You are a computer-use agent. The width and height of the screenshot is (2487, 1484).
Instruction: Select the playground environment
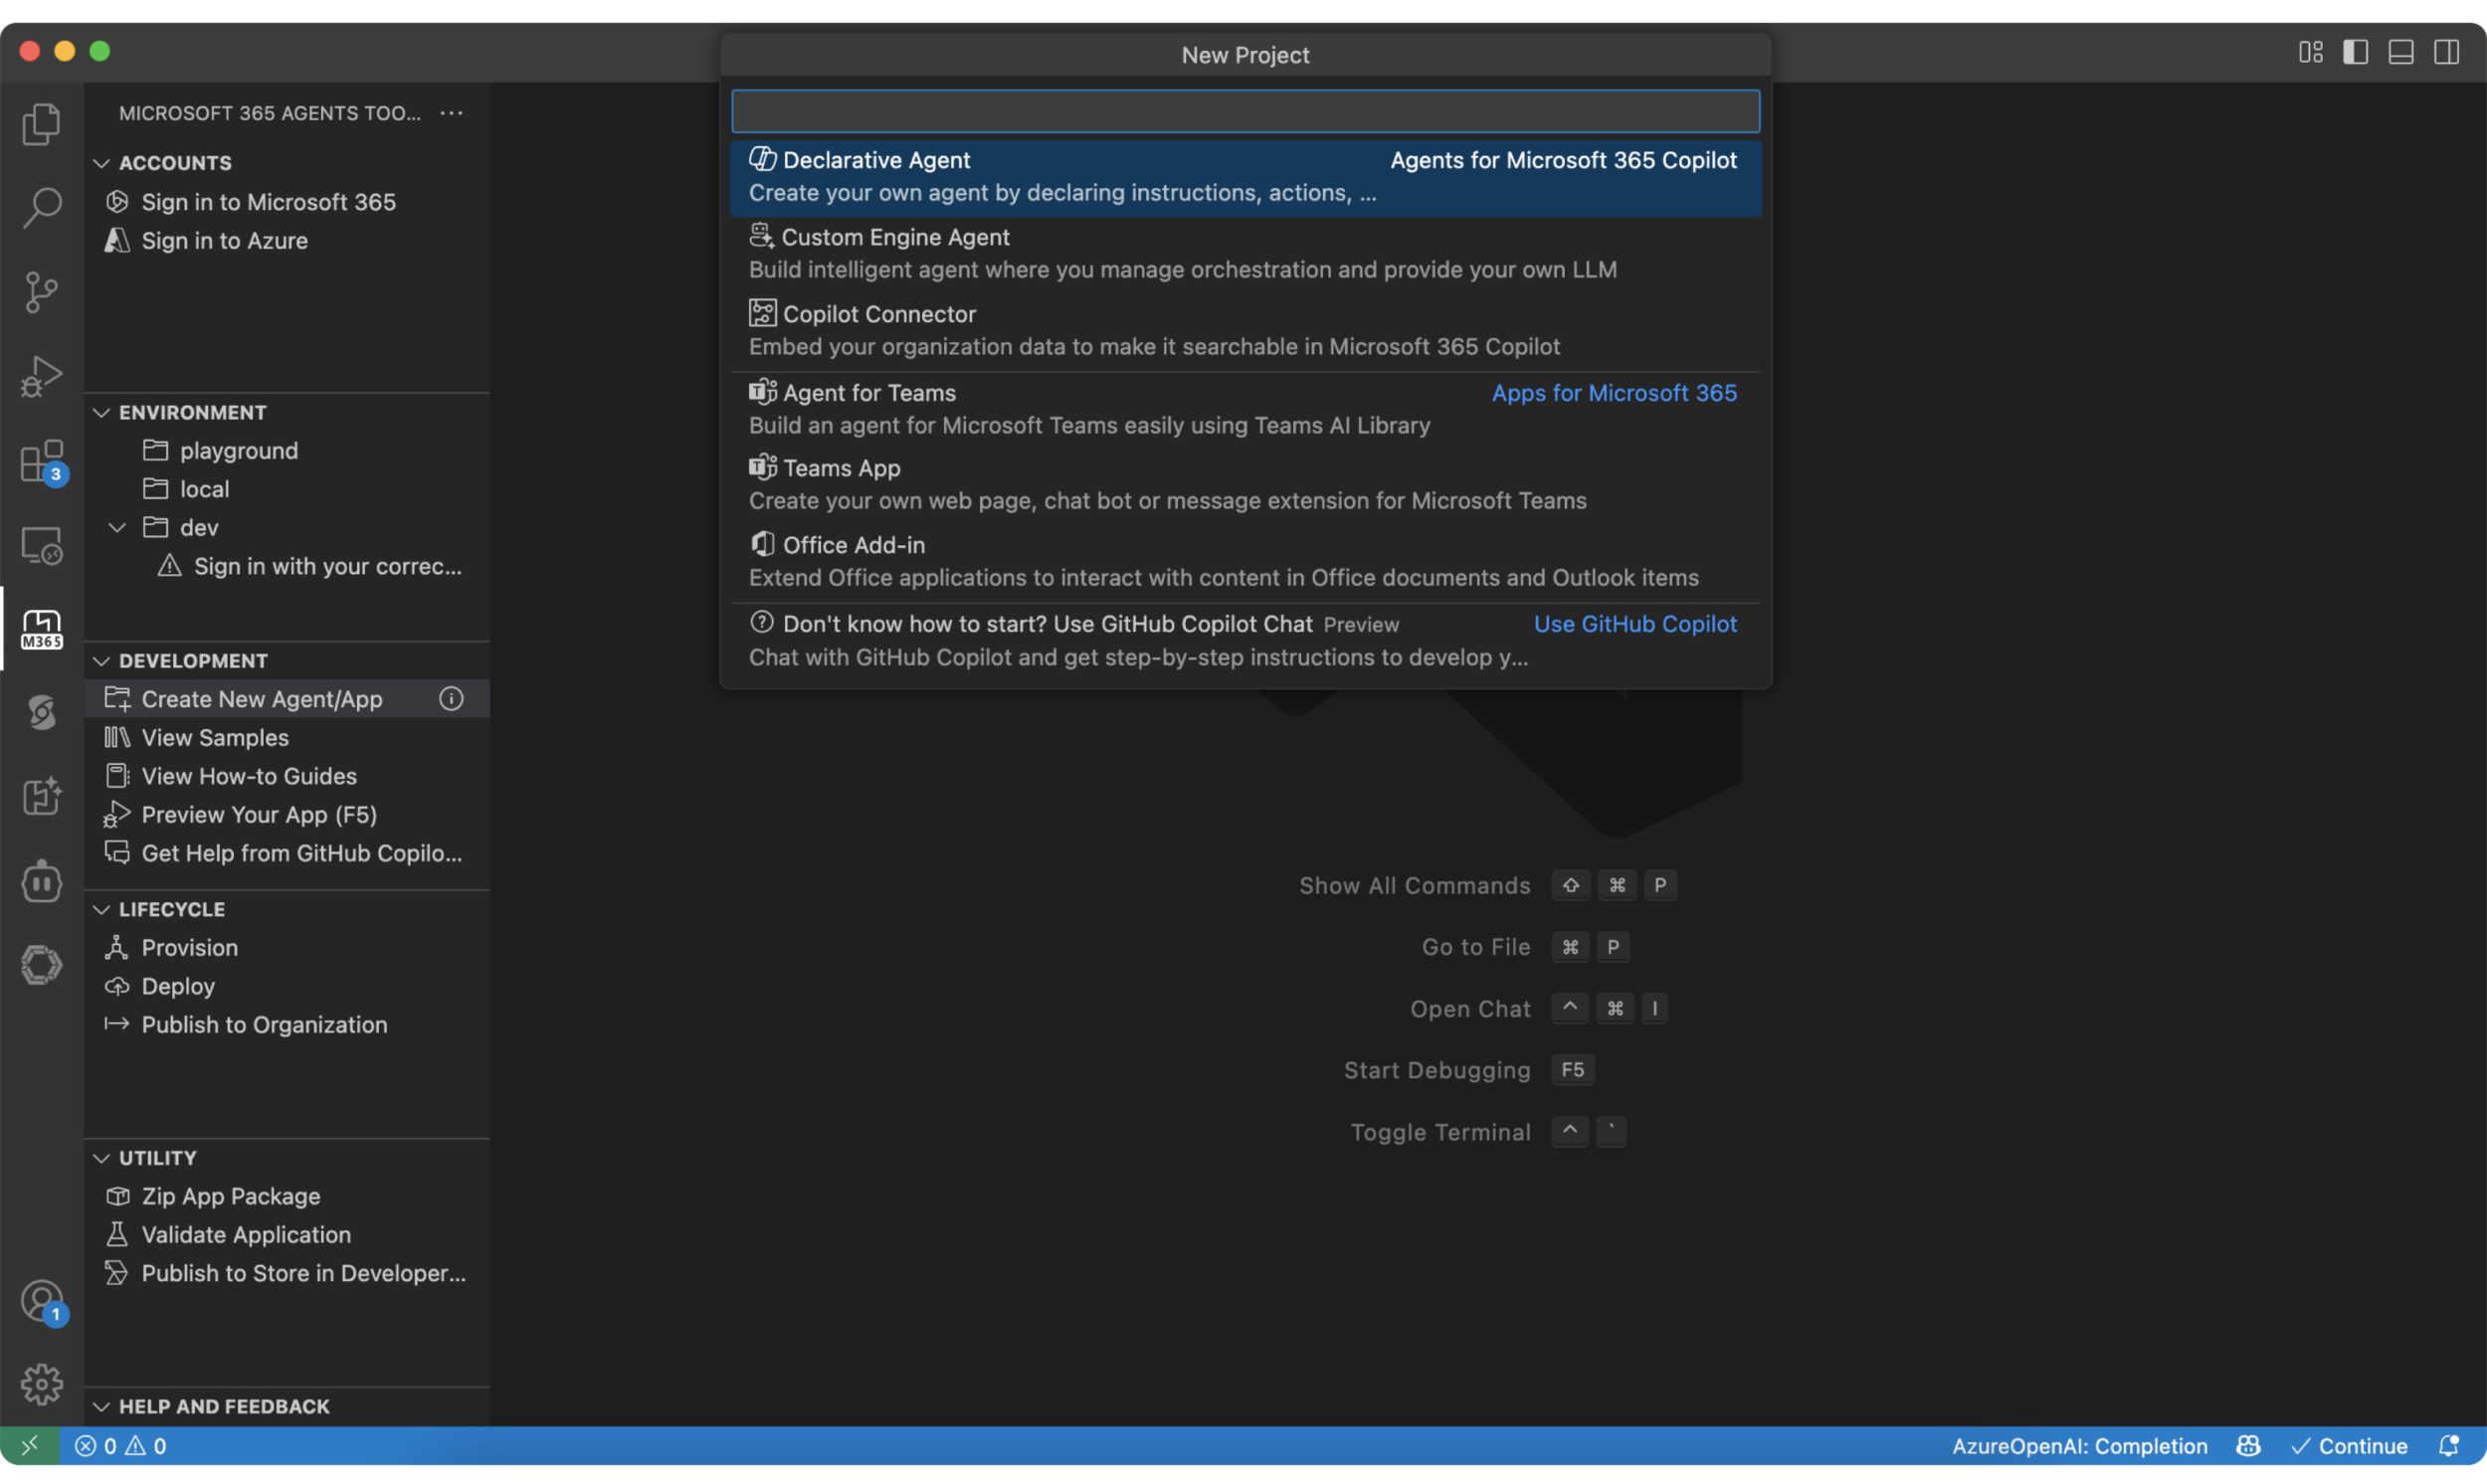click(287, 450)
